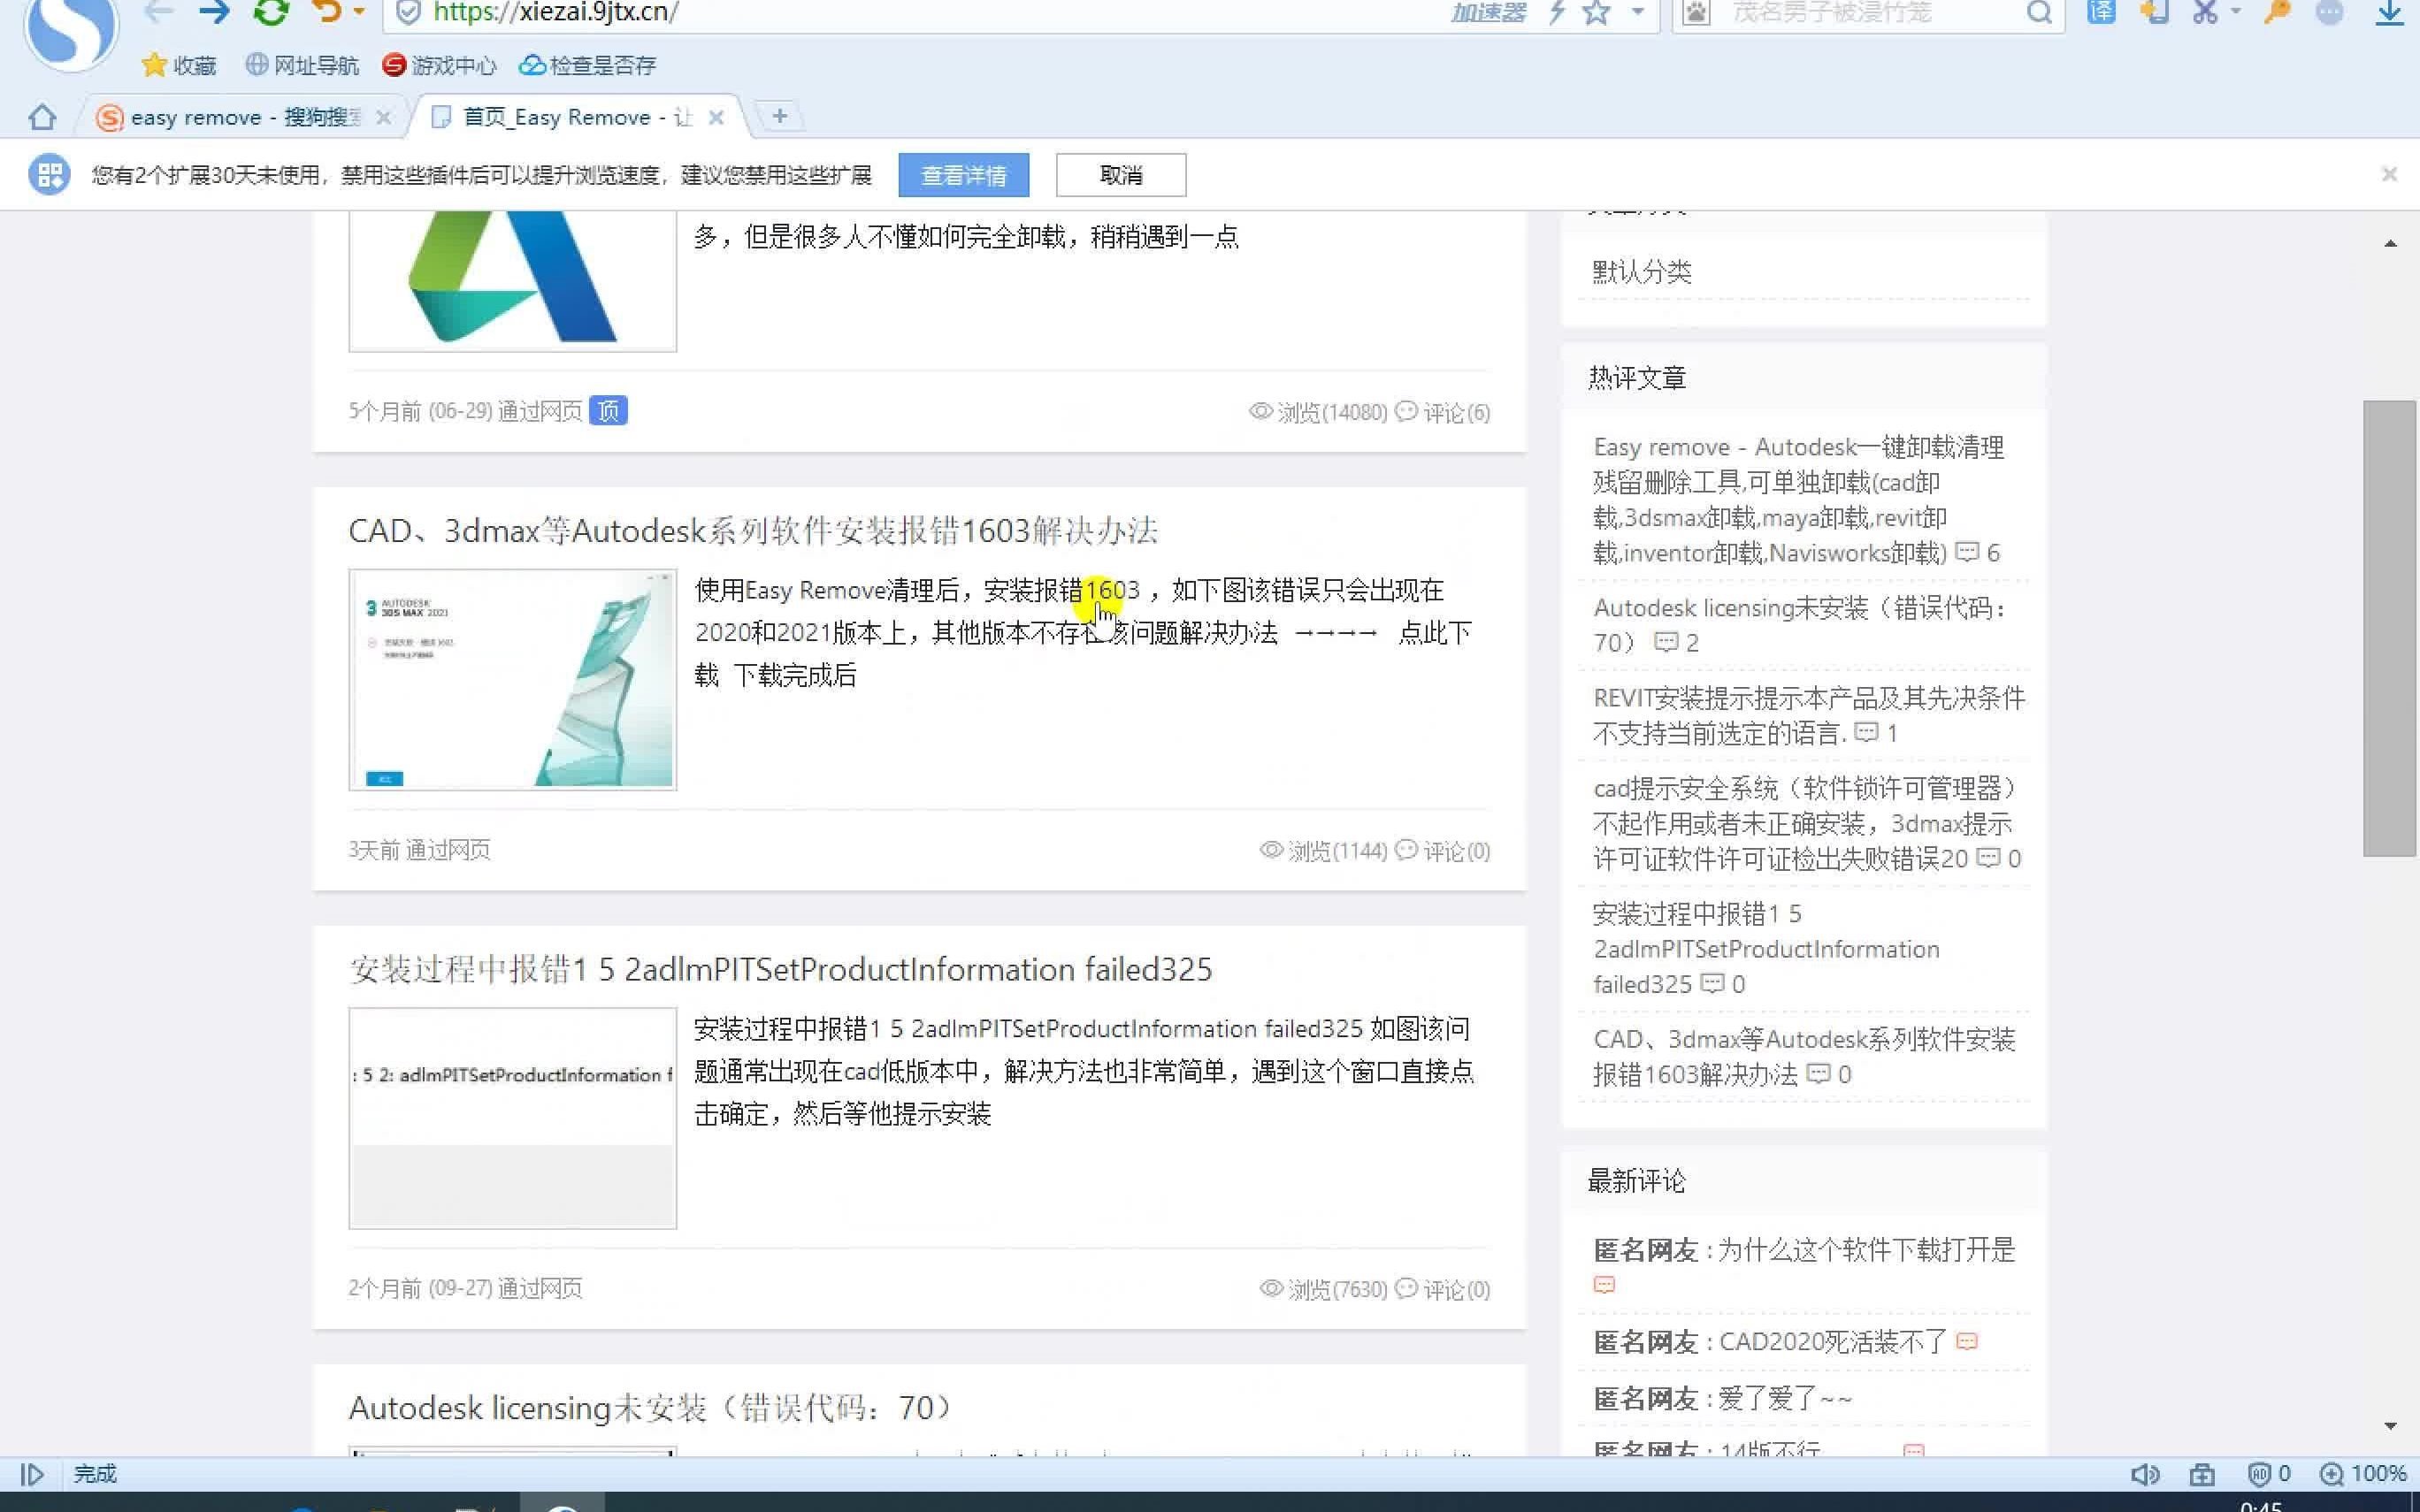
Task: Open dropdown next to undo arrow
Action: [360, 12]
